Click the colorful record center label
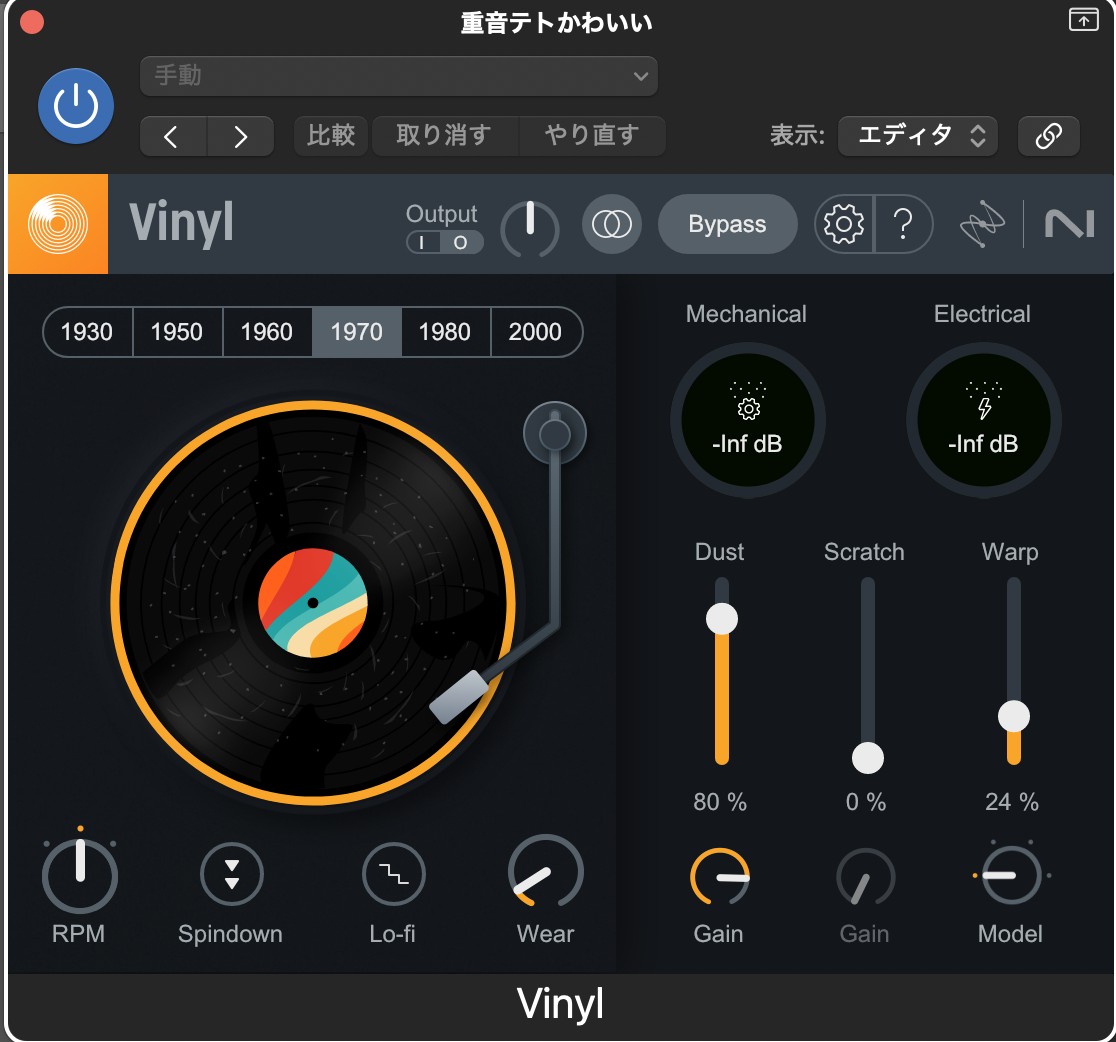The image size is (1116, 1042). 312,602
